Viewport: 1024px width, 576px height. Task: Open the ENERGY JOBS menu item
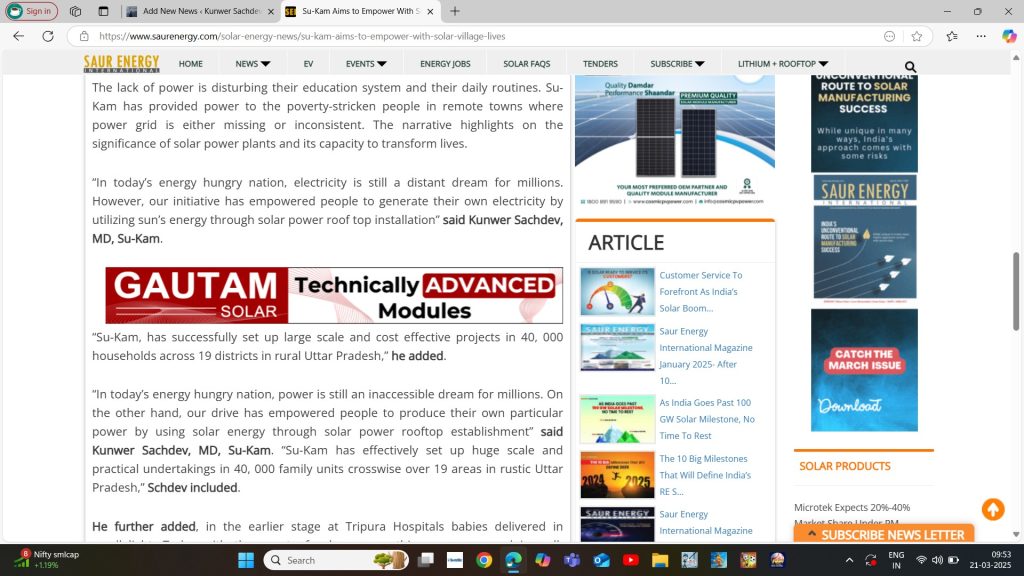445,63
